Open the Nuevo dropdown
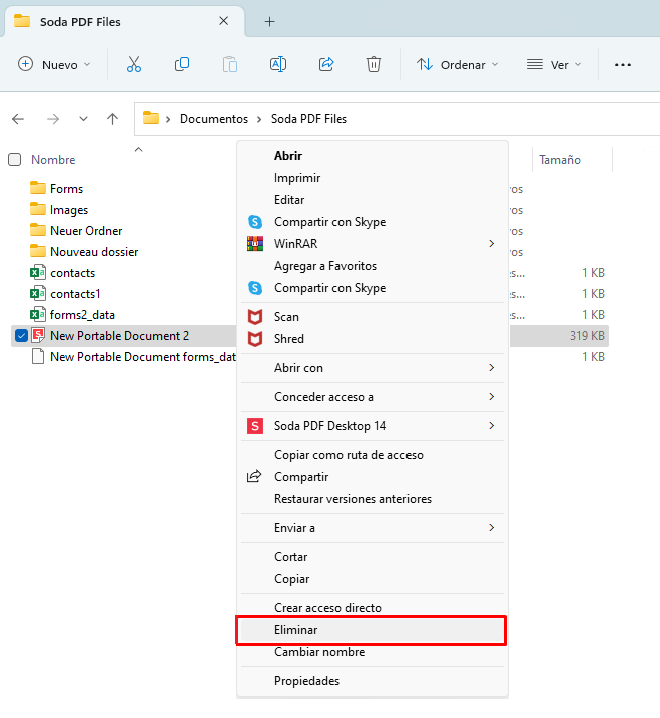 (54, 65)
